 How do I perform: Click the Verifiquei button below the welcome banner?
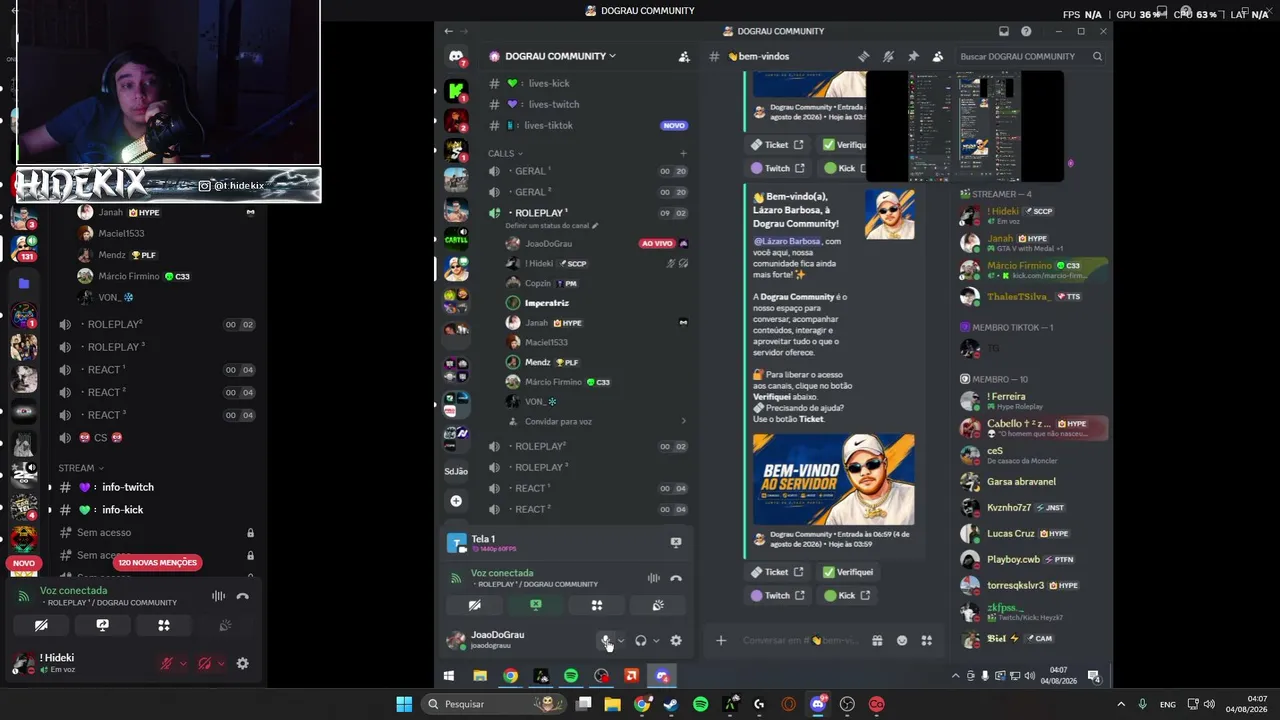point(848,572)
